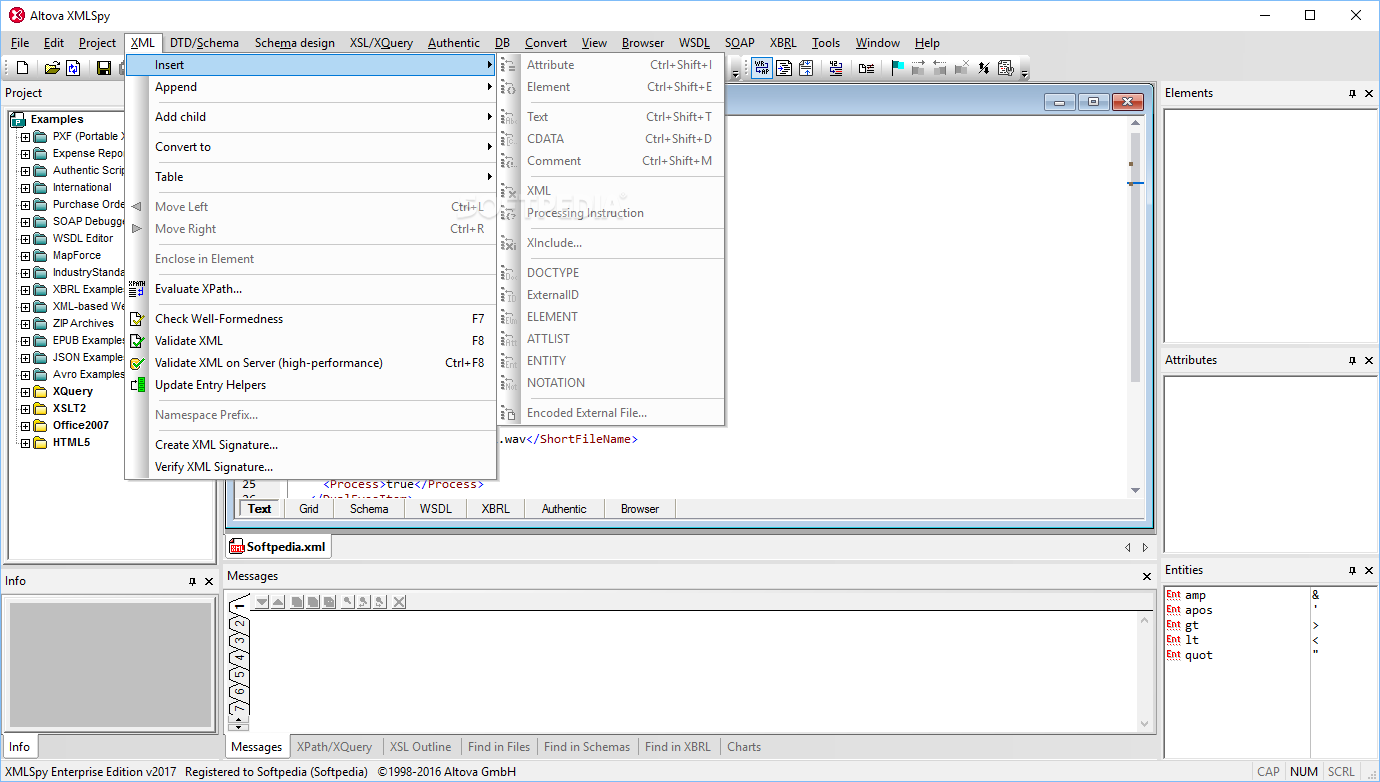Switch to the Grid view tab
This screenshot has width=1380, height=782.
309,509
